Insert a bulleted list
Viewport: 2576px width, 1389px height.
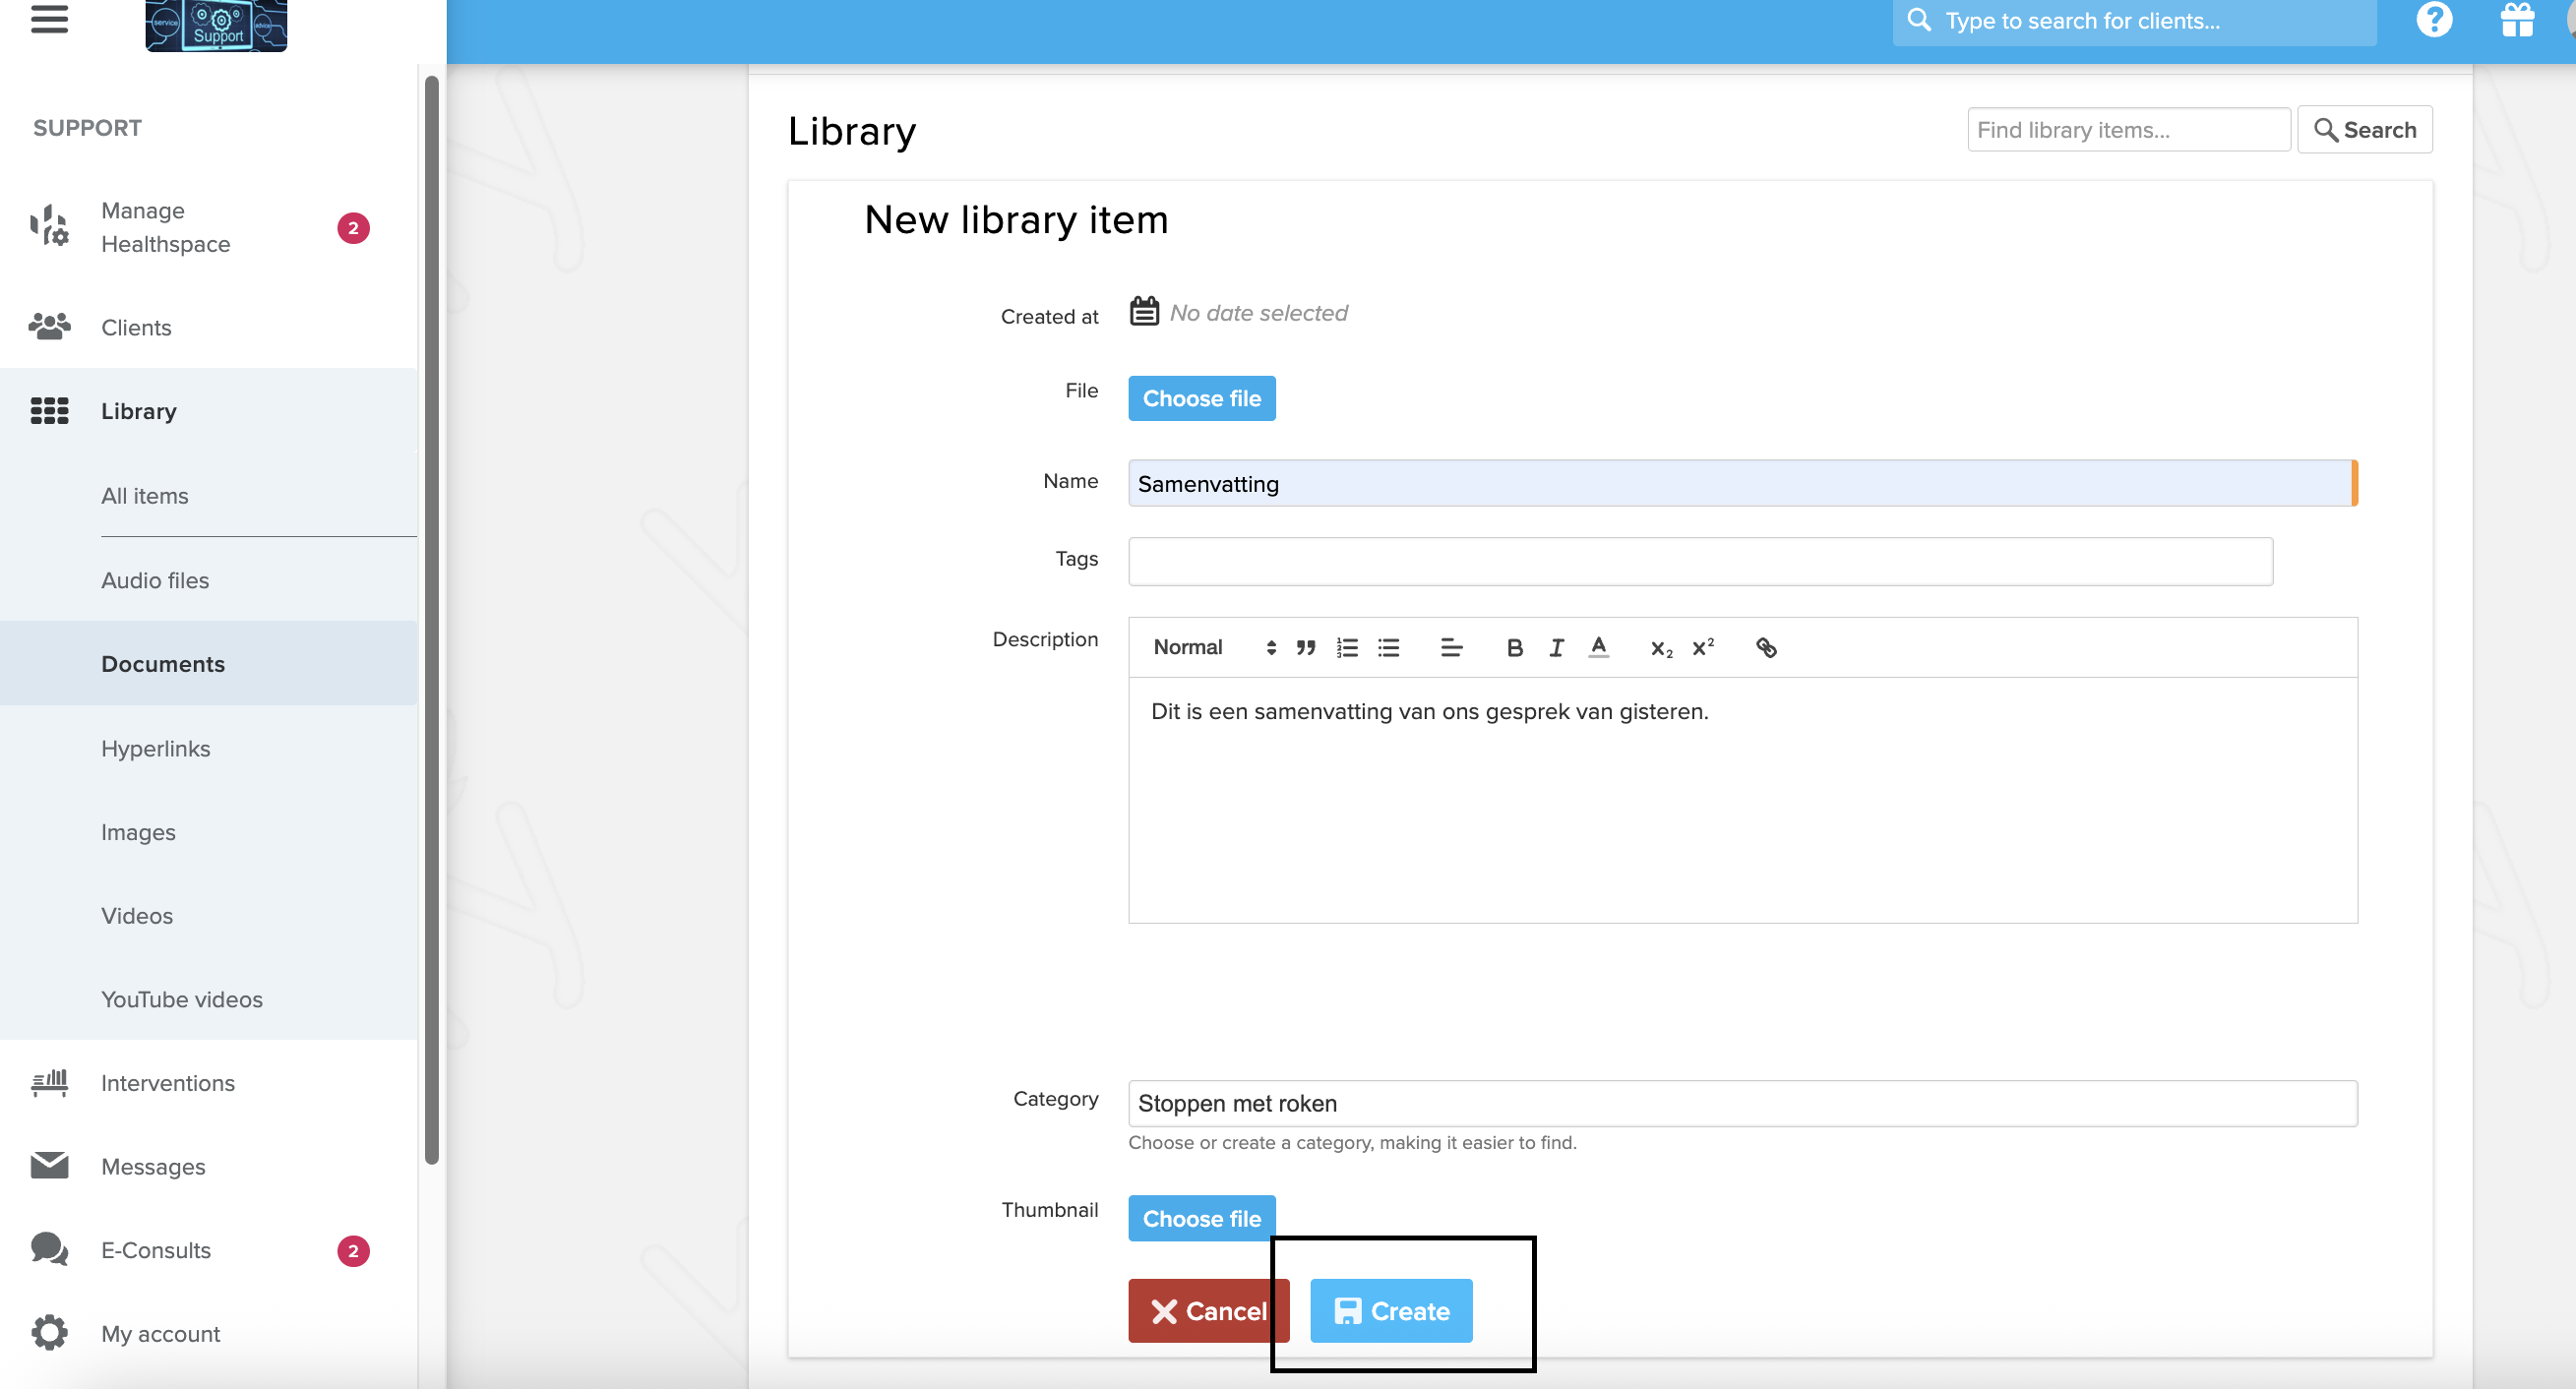[1388, 648]
